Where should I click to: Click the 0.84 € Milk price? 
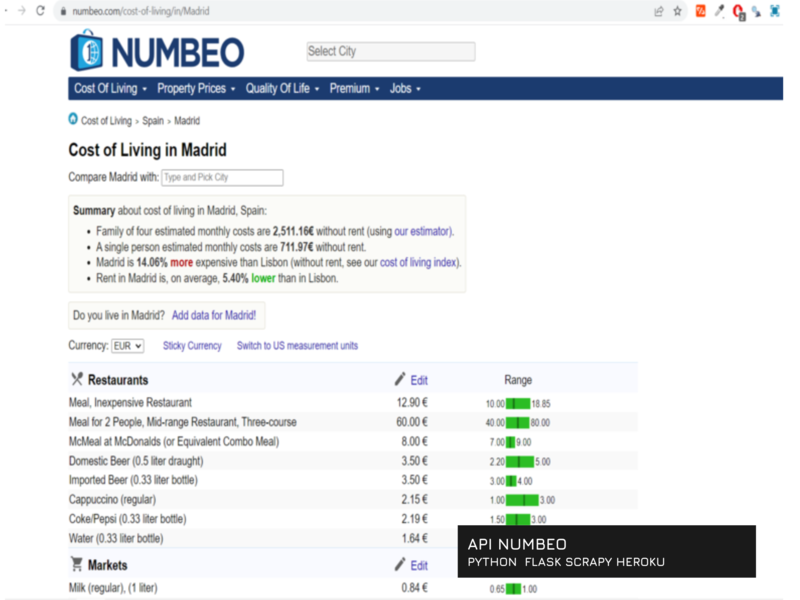414,588
